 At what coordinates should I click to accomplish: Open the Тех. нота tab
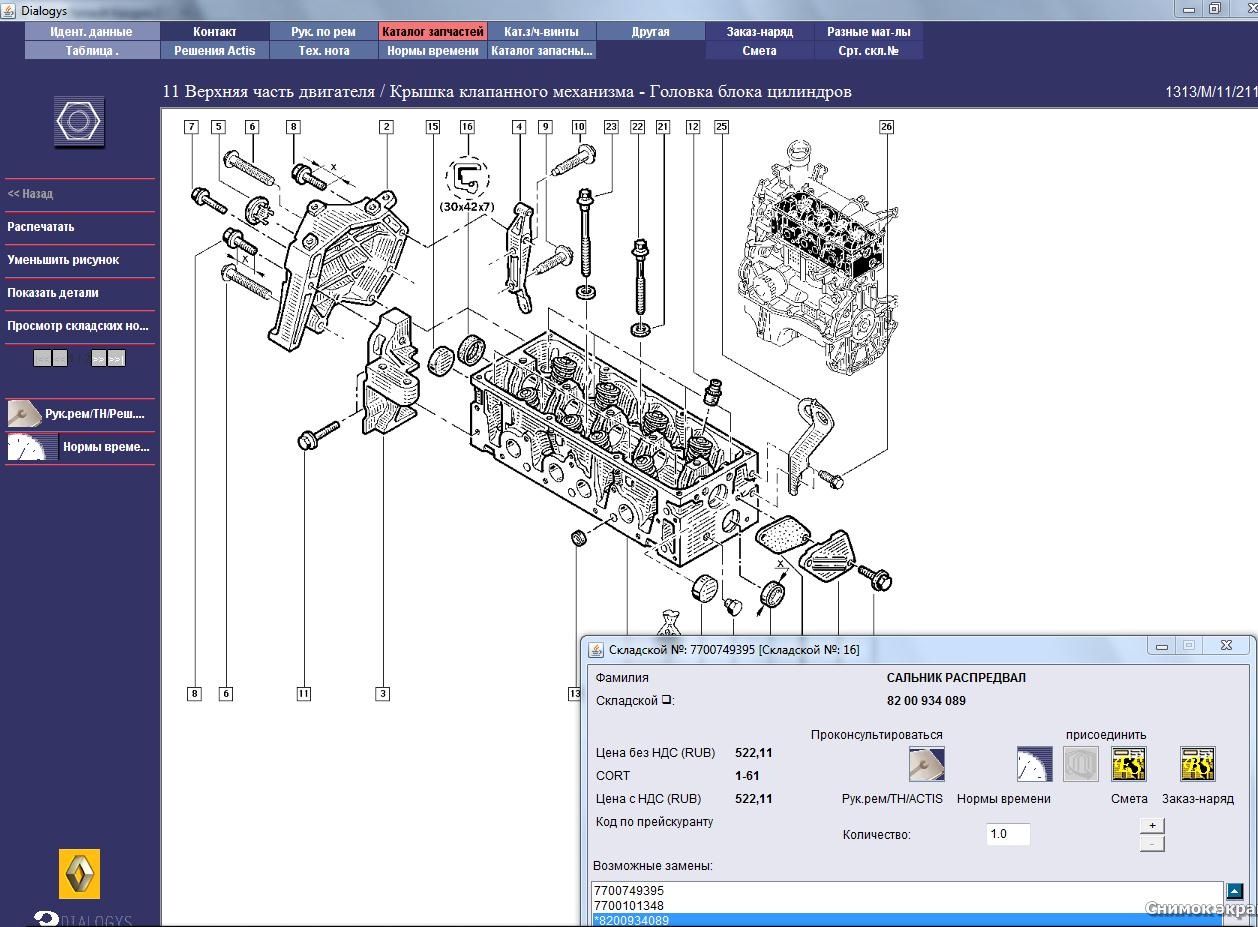click(x=324, y=51)
